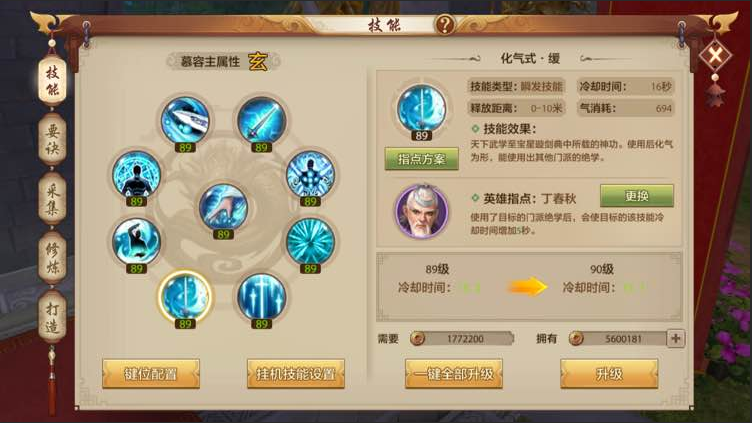Go to the 修炼 side tab
752x423 pixels.
pos(52,257)
